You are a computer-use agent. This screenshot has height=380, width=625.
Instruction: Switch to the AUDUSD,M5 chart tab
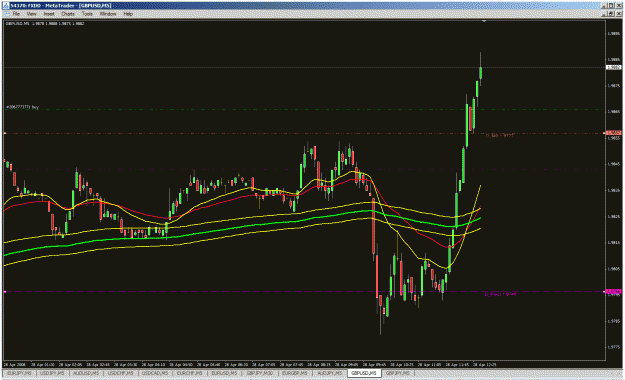86,373
